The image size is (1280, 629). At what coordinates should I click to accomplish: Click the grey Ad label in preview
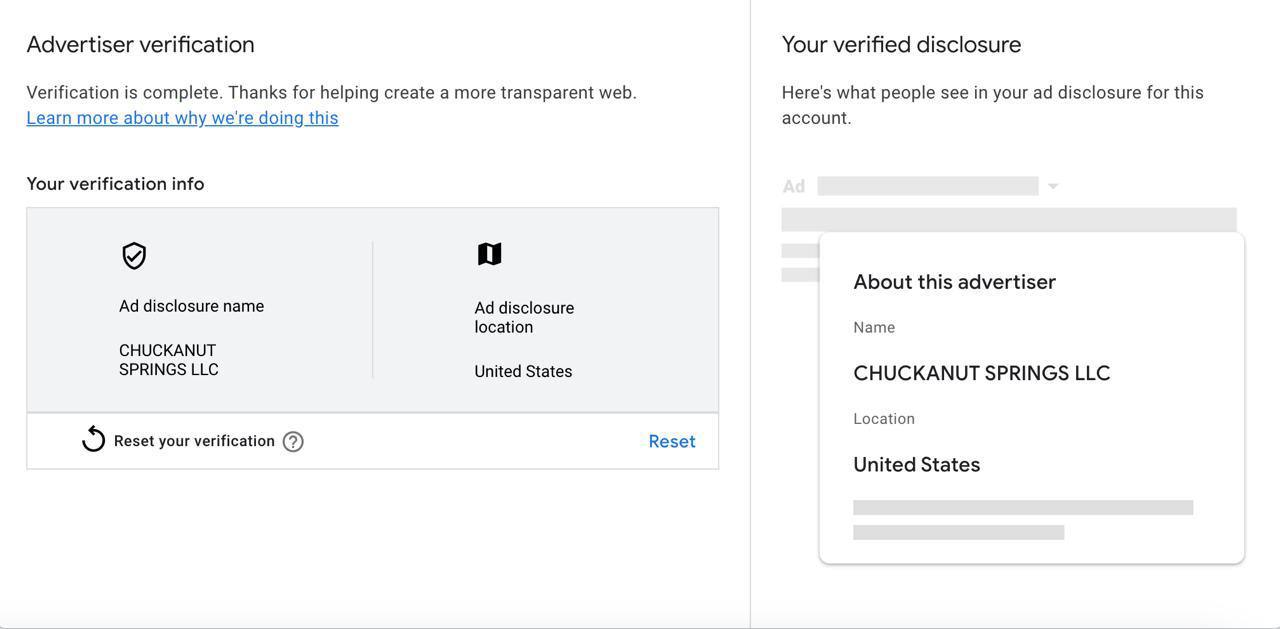click(x=794, y=186)
